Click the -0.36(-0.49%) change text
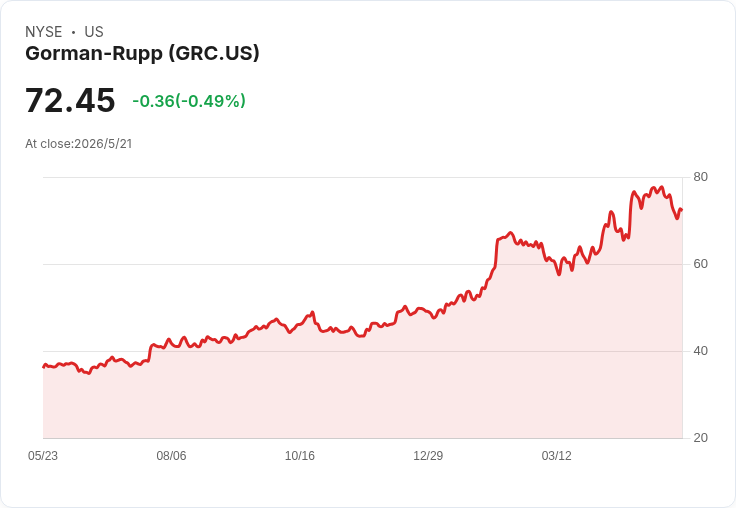 tap(189, 101)
